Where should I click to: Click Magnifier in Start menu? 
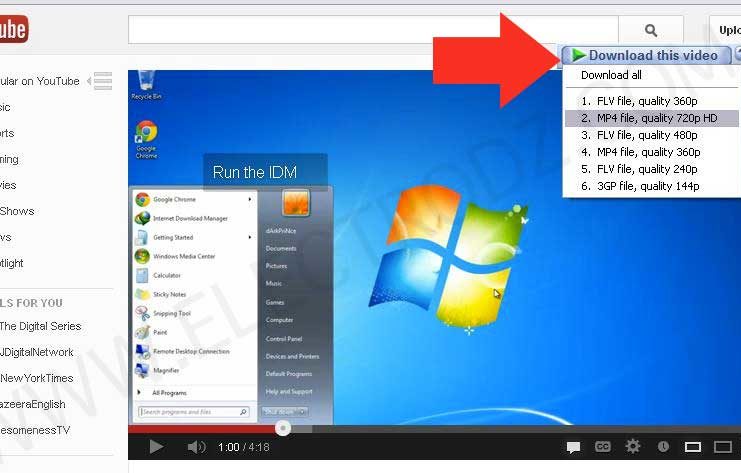[x=166, y=370]
